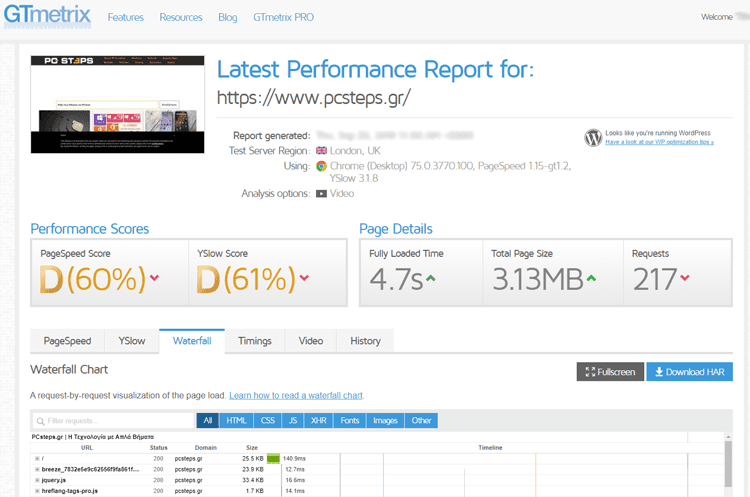Filter waterfall by Other
The width and height of the screenshot is (750, 497).
(x=421, y=420)
